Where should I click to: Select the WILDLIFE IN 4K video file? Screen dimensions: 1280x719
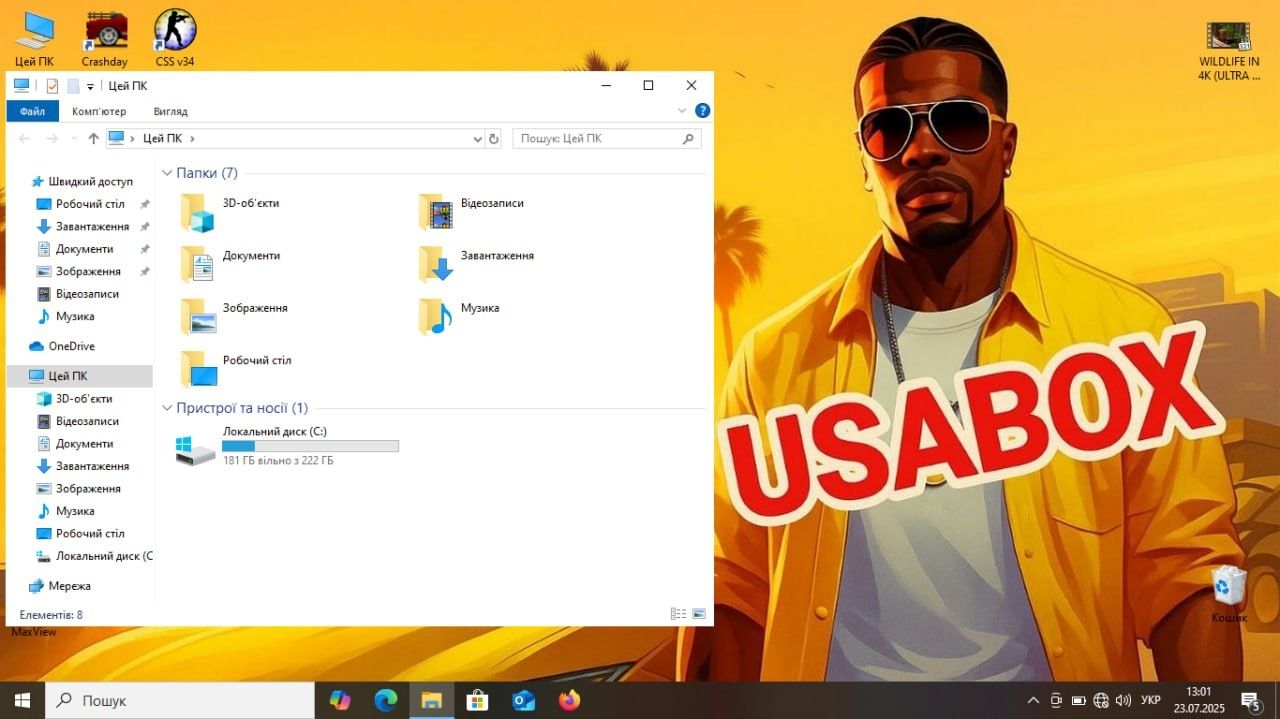1229,51
